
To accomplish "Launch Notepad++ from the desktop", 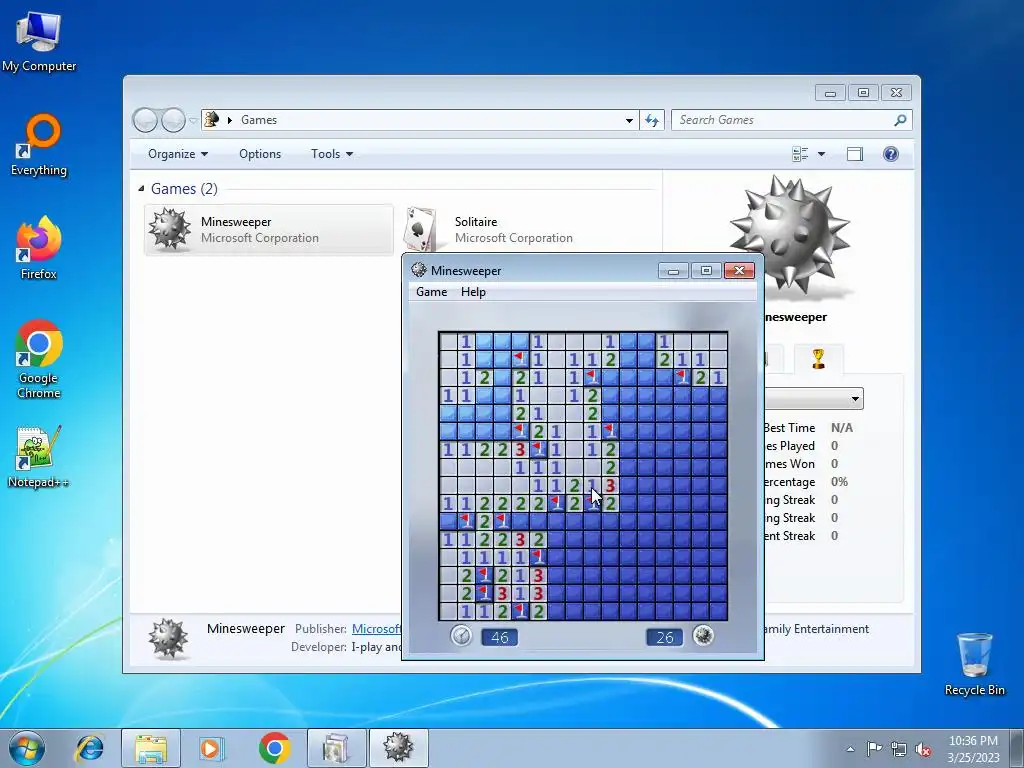I will pyautogui.click(x=39, y=457).
